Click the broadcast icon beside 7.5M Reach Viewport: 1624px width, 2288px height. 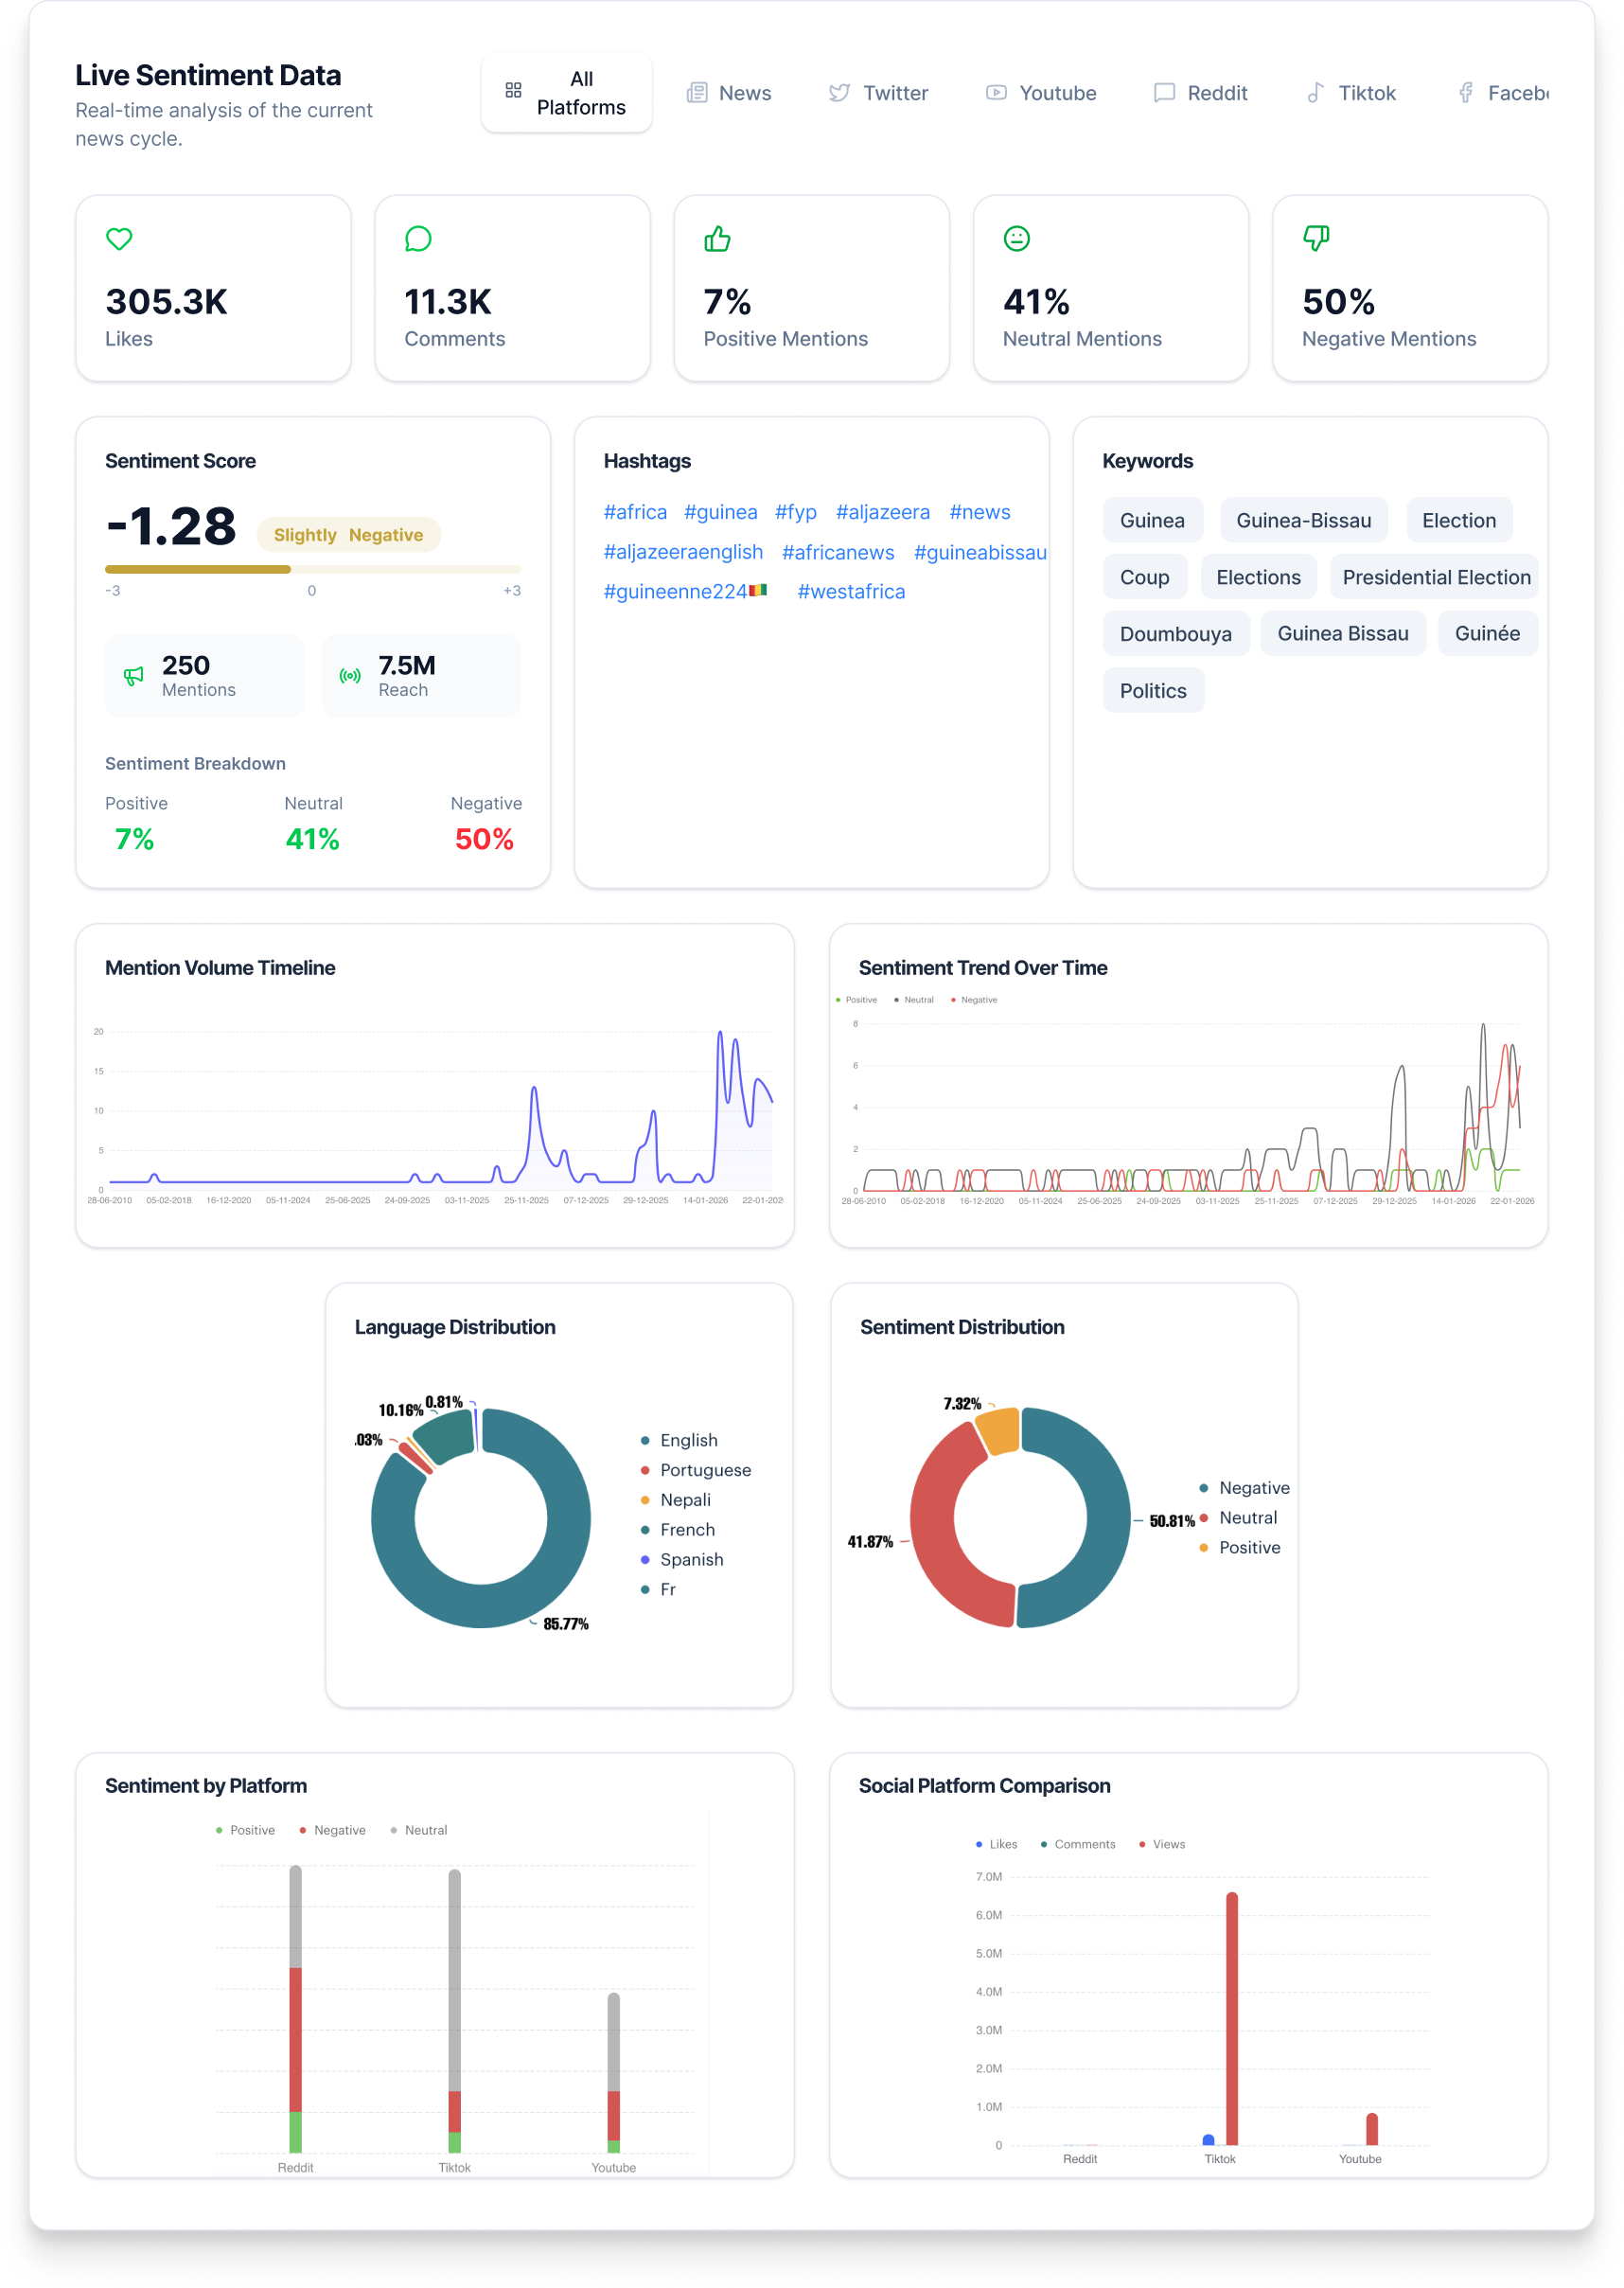pos(350,676)
